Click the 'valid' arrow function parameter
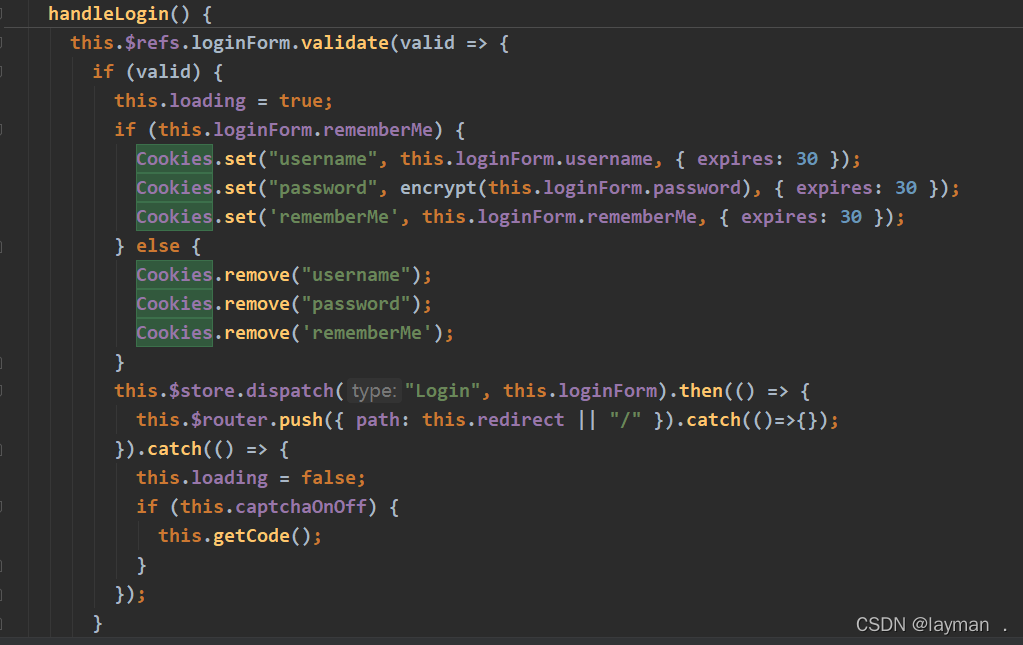This screenshot has width=1023, height=645. [427, 43]
